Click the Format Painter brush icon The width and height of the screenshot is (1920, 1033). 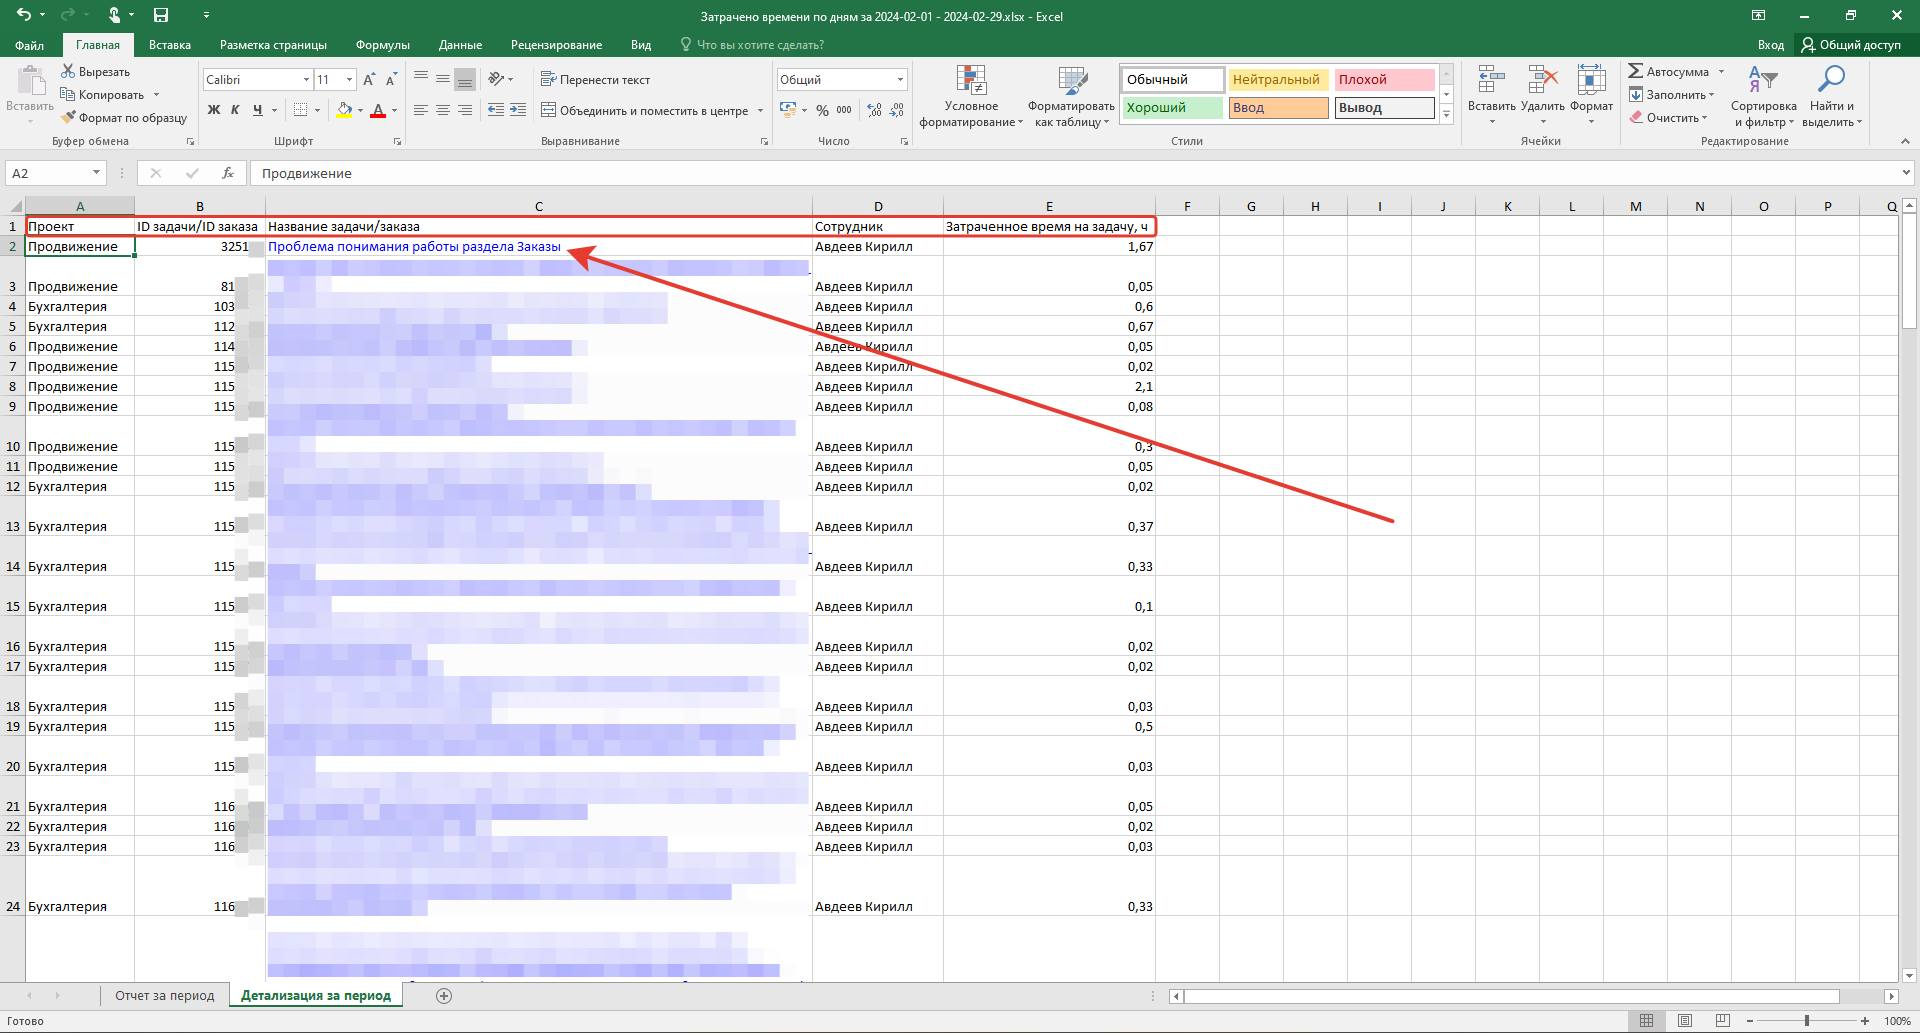tap(68, 118)
